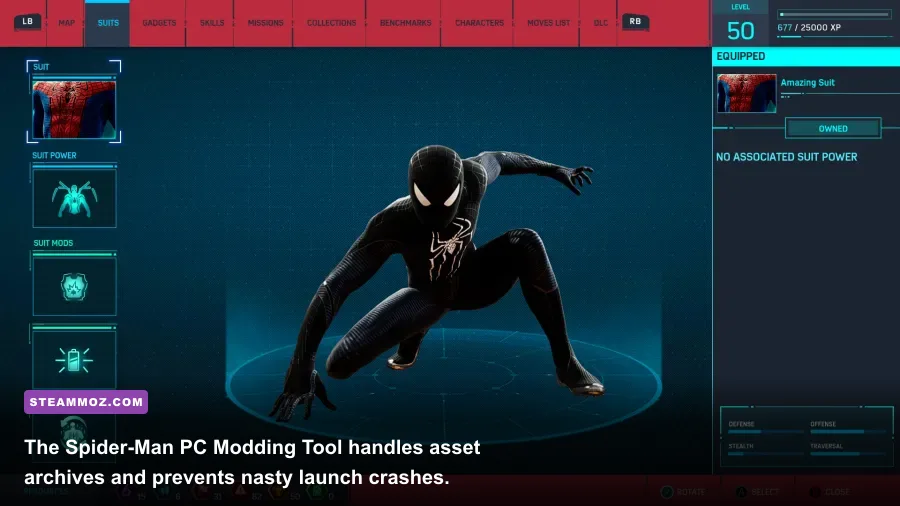900x506 pixels.
Task: Click the Level 50 indicator
Action: tap(740, 24)
